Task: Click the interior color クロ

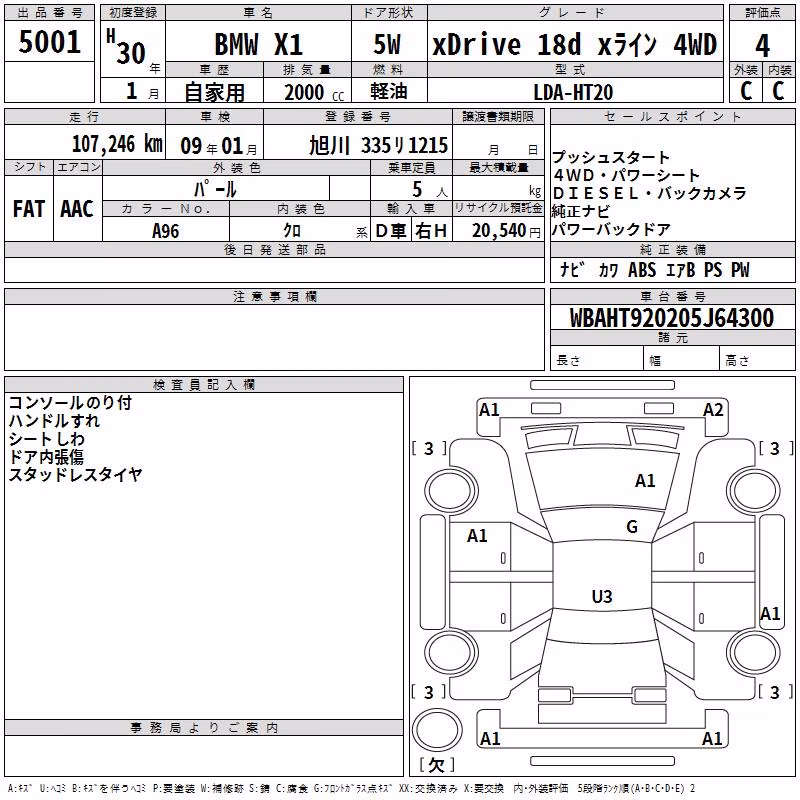Action: pyautogui.click(x=292, y=231)
